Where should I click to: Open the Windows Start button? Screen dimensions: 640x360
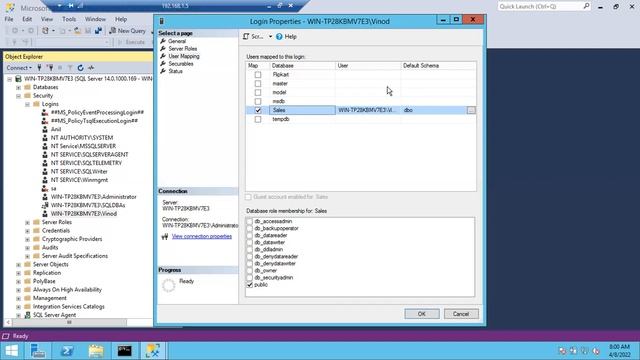[x=12, y=351]
